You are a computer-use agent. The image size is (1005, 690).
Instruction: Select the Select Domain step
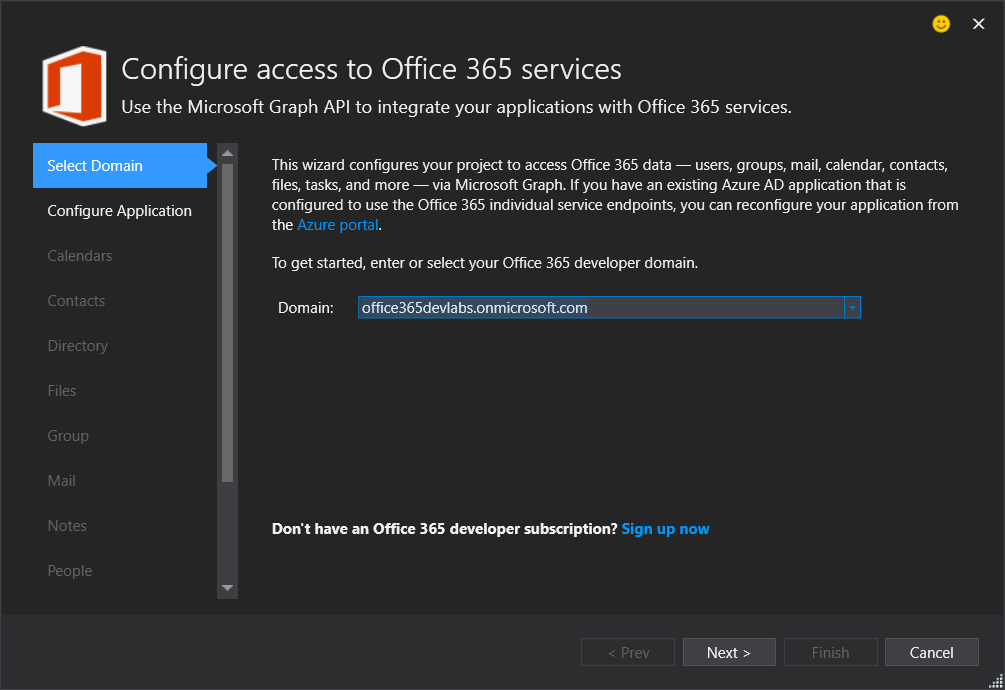point(120,166)
